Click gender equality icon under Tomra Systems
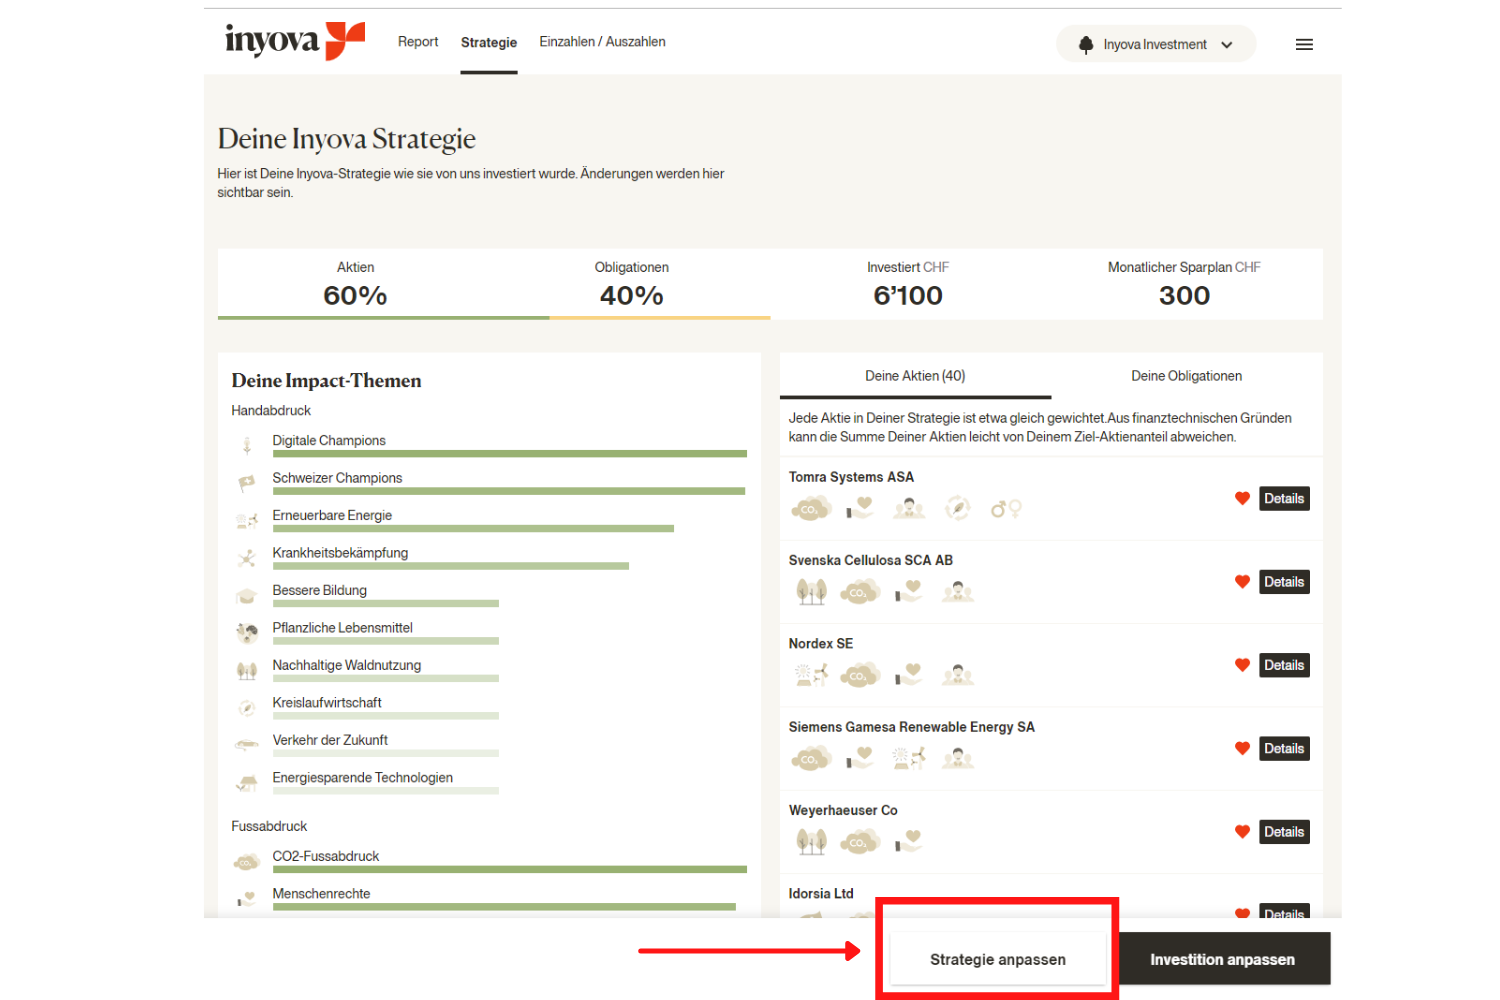Image resolution: width=1500 pixels, height=1000 pixels. [1006, 509]
